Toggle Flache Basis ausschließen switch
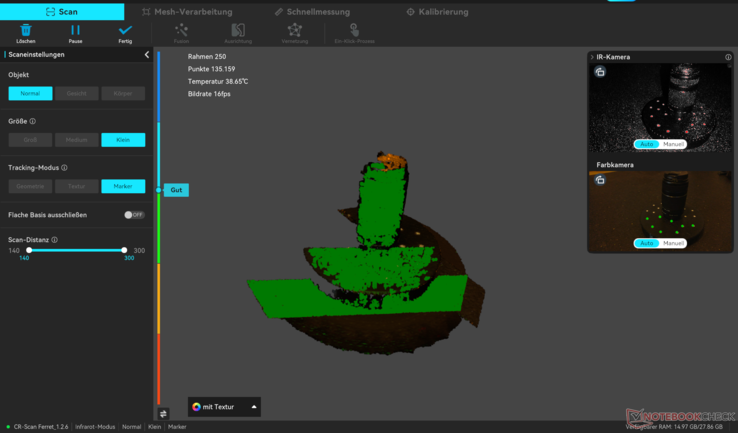Viewport: 738px width, 433px height. pos(134,215)
